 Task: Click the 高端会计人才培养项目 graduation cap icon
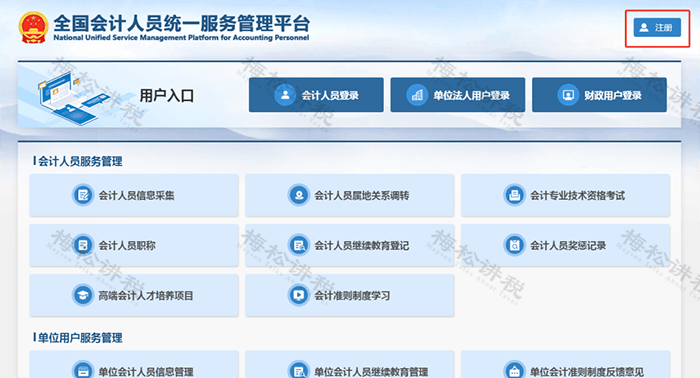coord(83,295)
